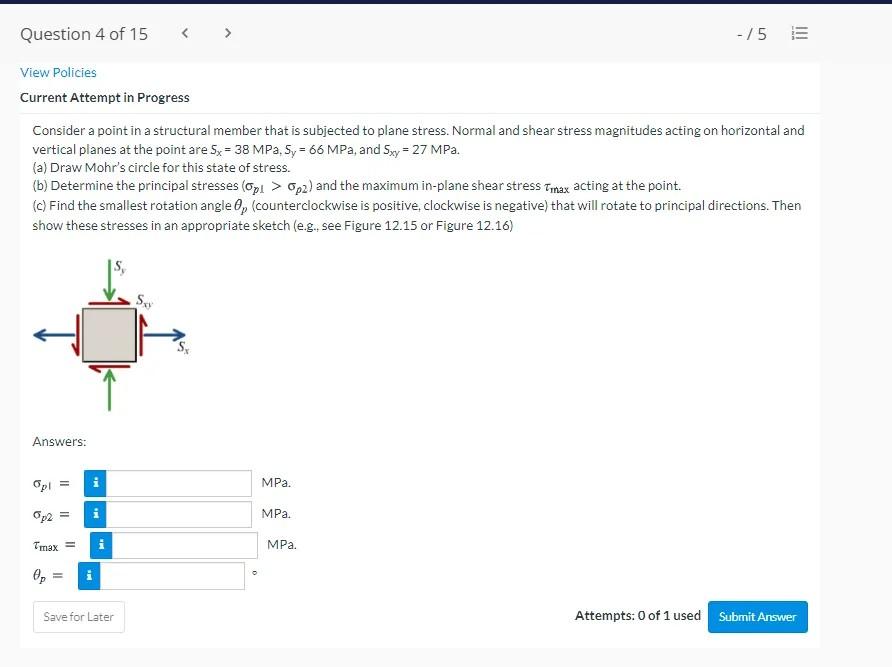
Task: Open the info icon next to the θp field
Action: coord(88,576)
